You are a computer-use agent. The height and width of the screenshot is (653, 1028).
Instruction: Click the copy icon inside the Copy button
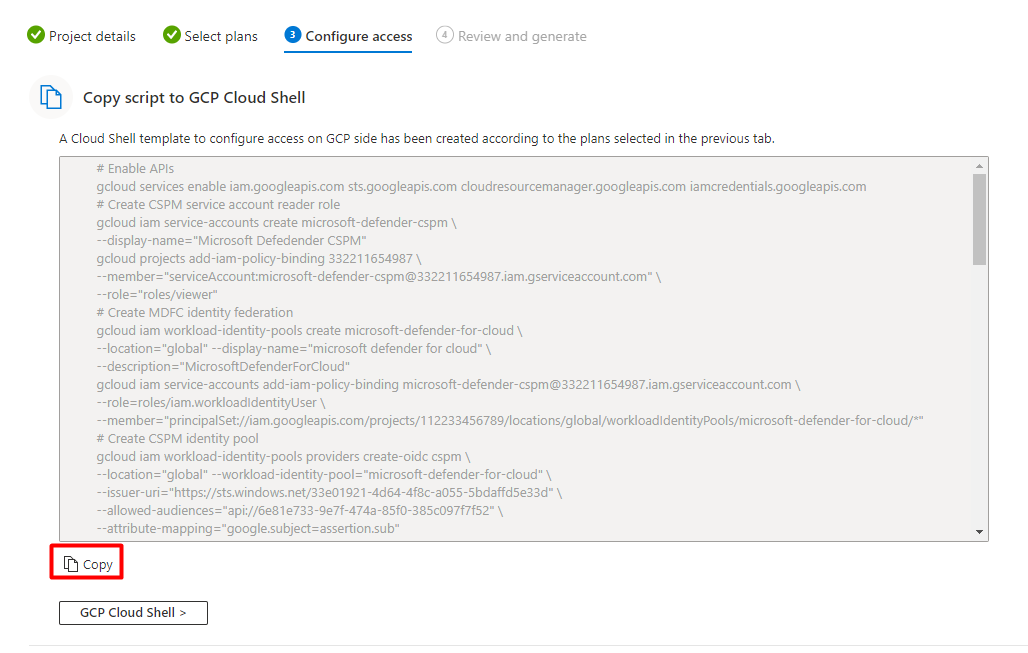point(68,561)
